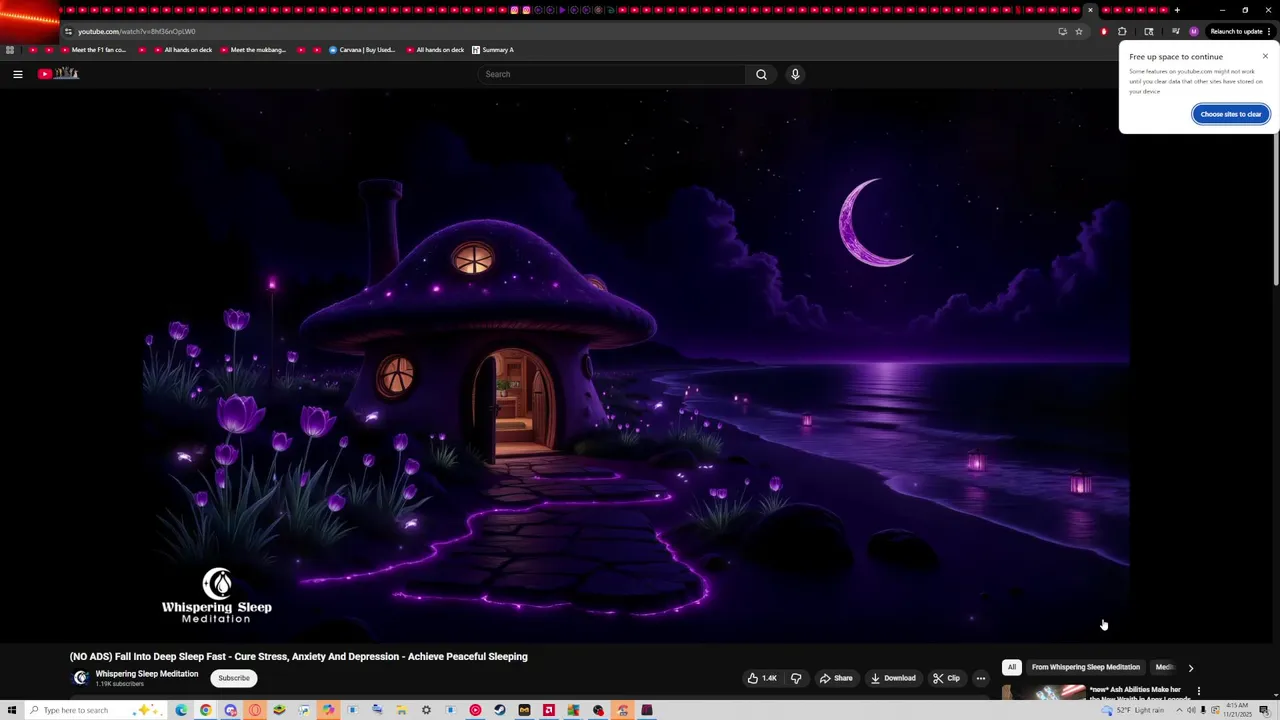Click the red extension icon in toolbar
Viewport: 1280px width, 720px height.
(x=1104, y=31)
